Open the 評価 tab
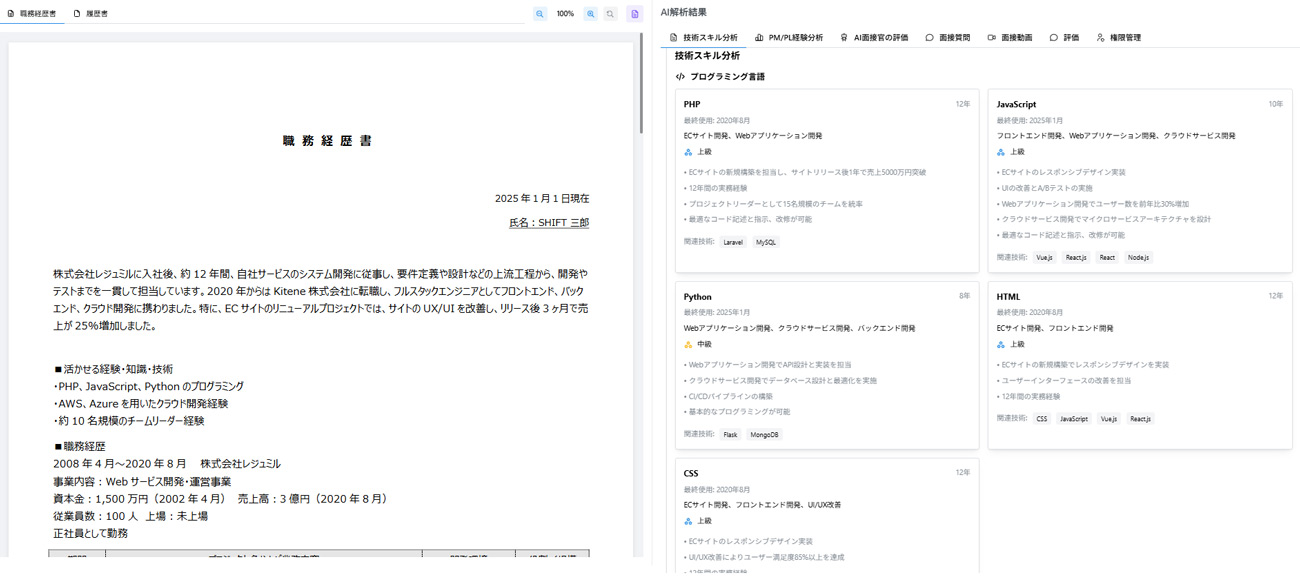 point(1064,37)
